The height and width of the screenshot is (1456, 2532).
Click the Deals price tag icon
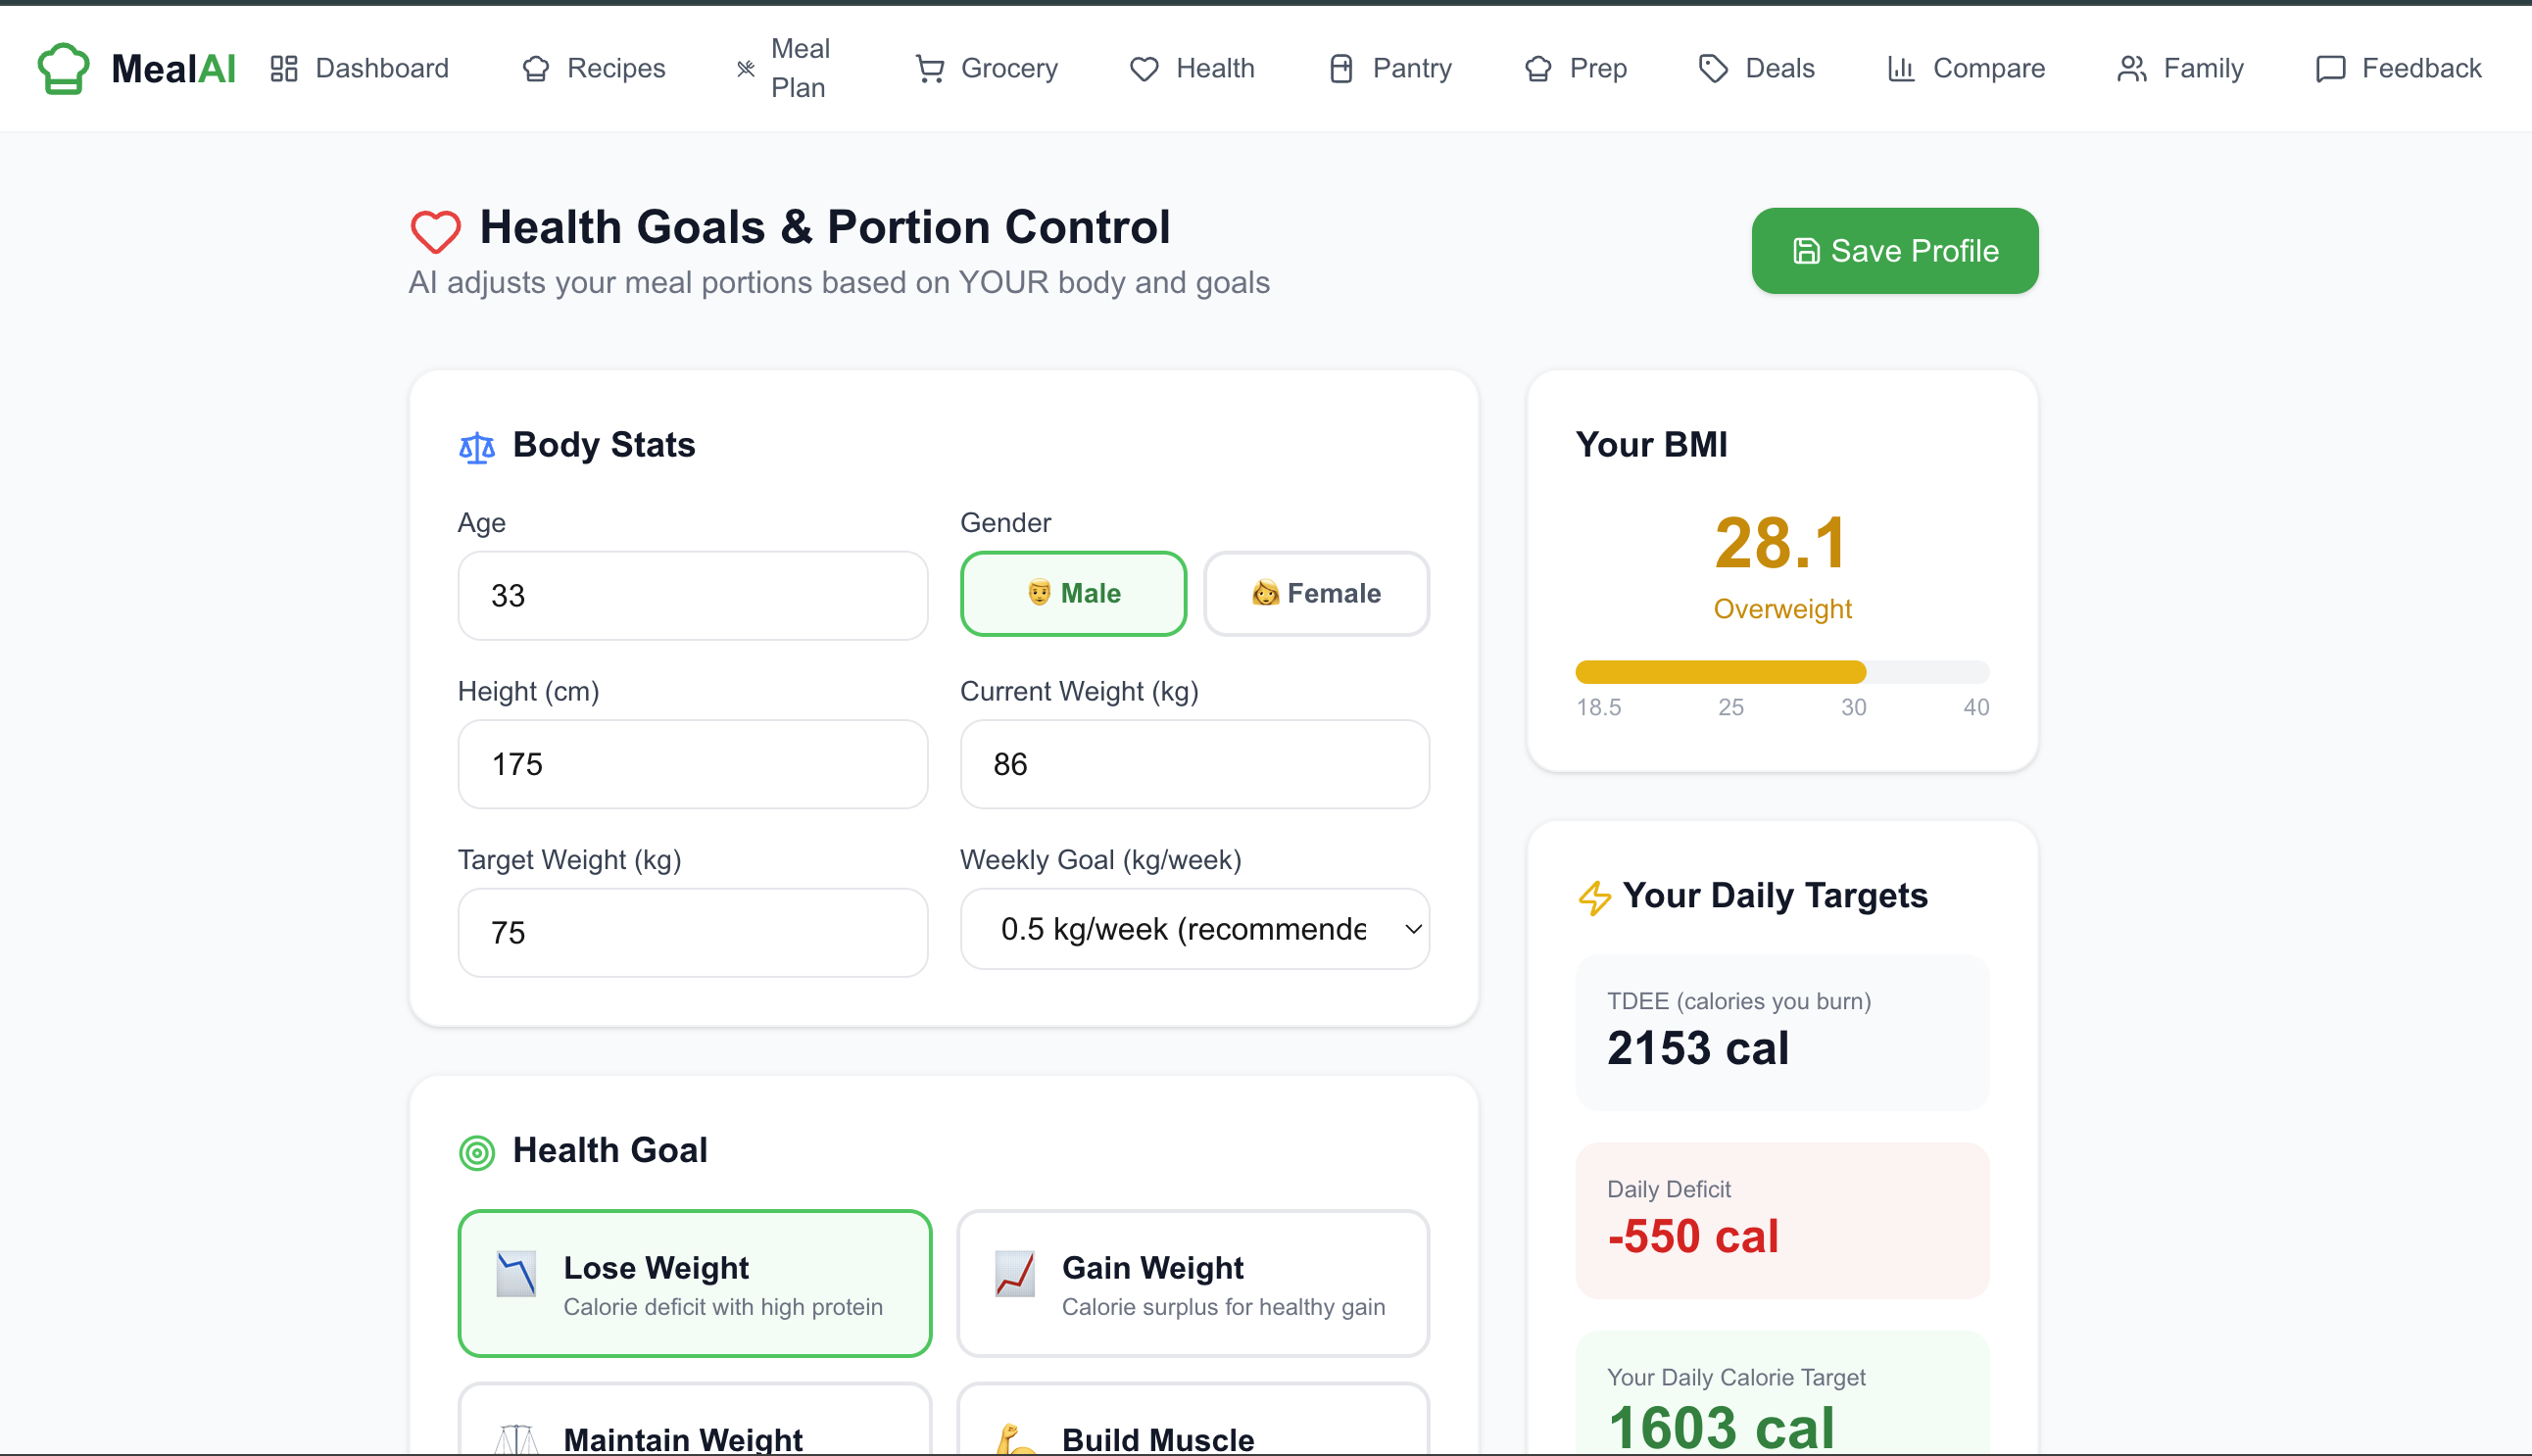pos(1713,68)
